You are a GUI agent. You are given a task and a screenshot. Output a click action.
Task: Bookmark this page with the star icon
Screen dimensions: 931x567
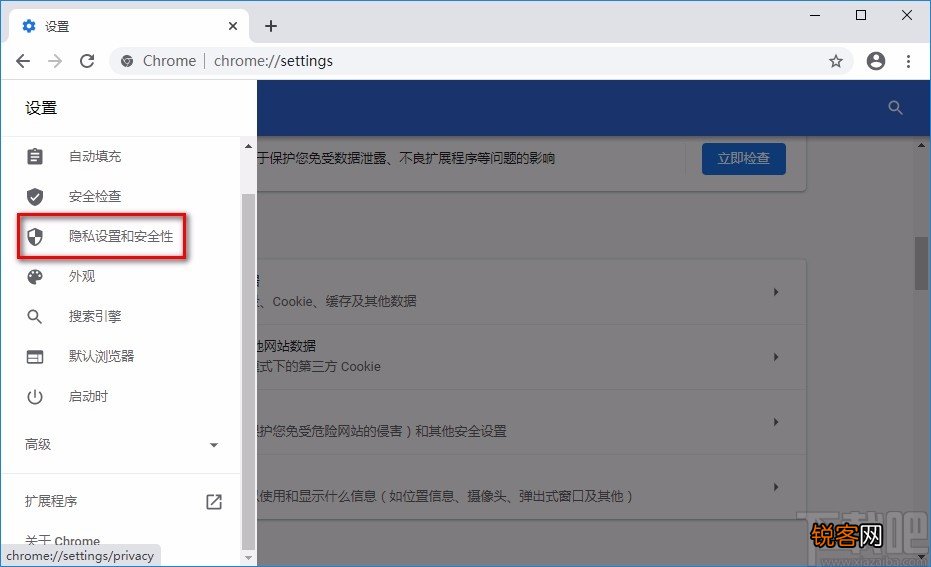pos(836,61)
